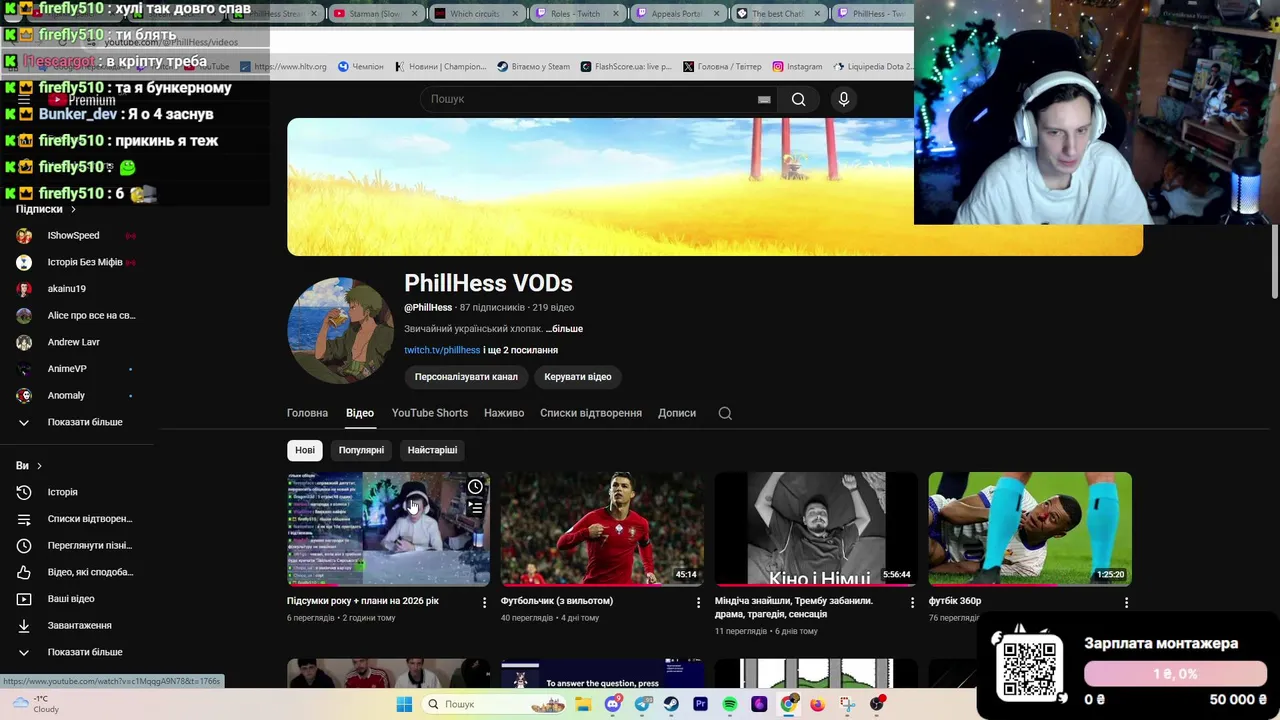Viewport: 1280px width, 720px height.
Task: Activate voice search microphone icon
Action: [844, 99]
